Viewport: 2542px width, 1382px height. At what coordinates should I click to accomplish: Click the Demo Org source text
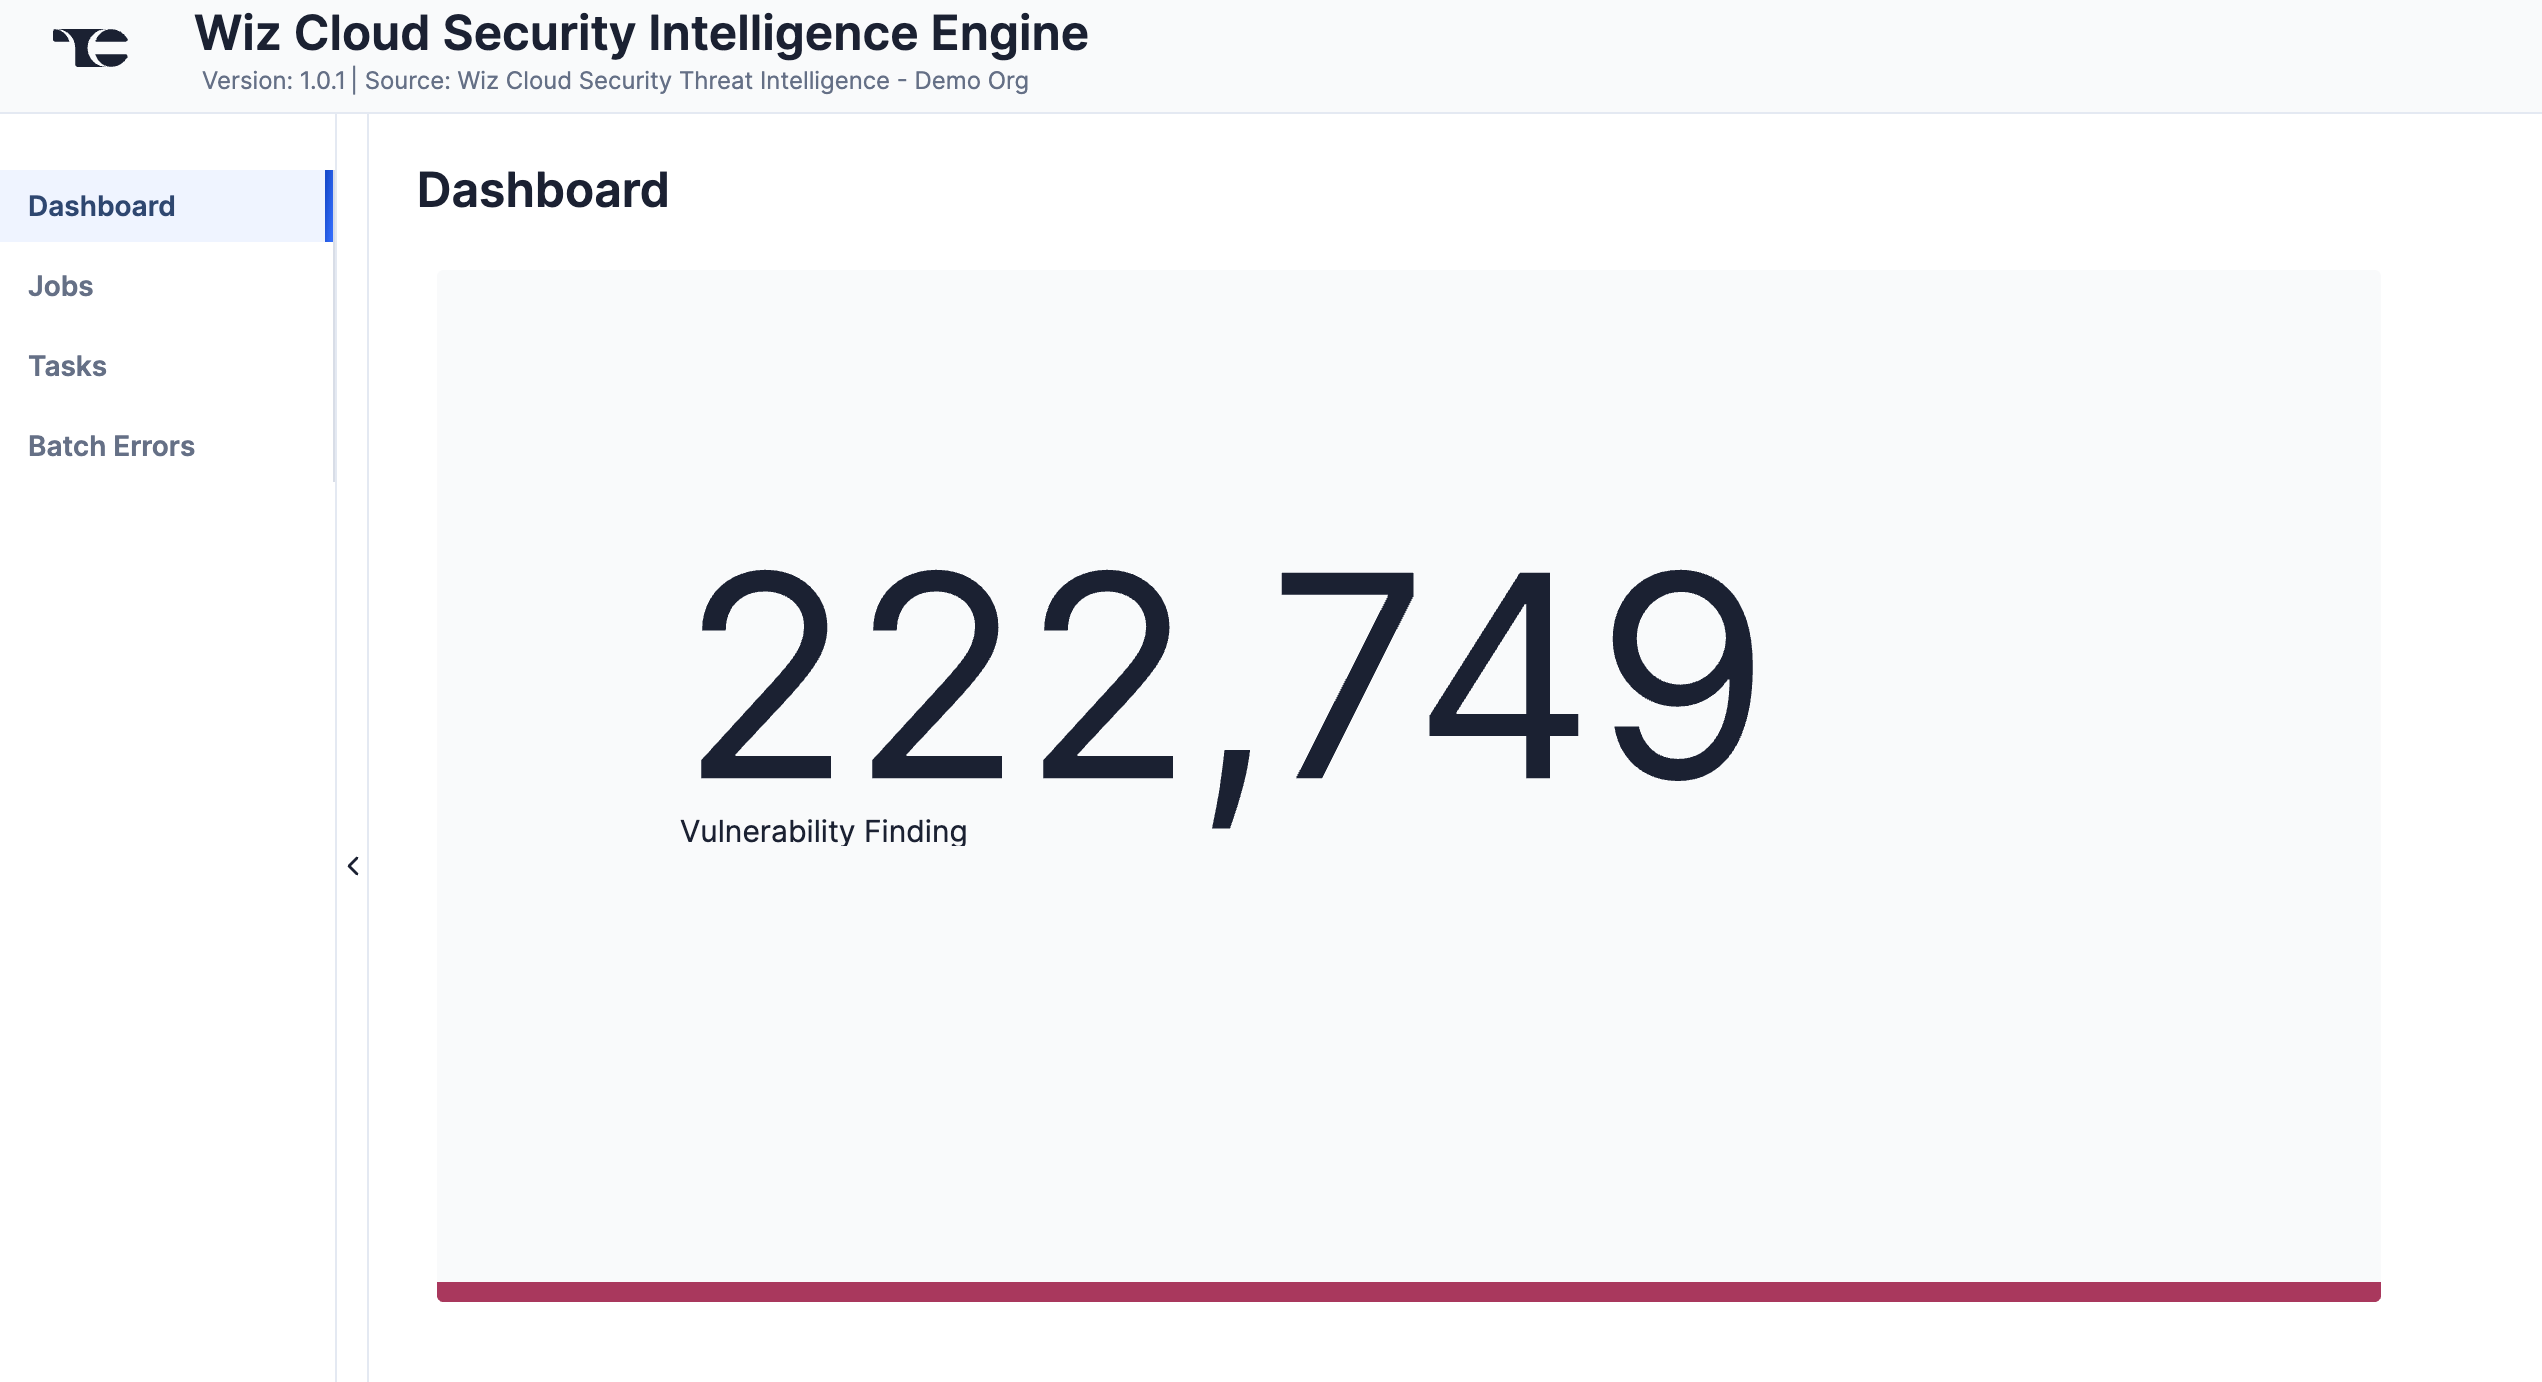[970, 80]
